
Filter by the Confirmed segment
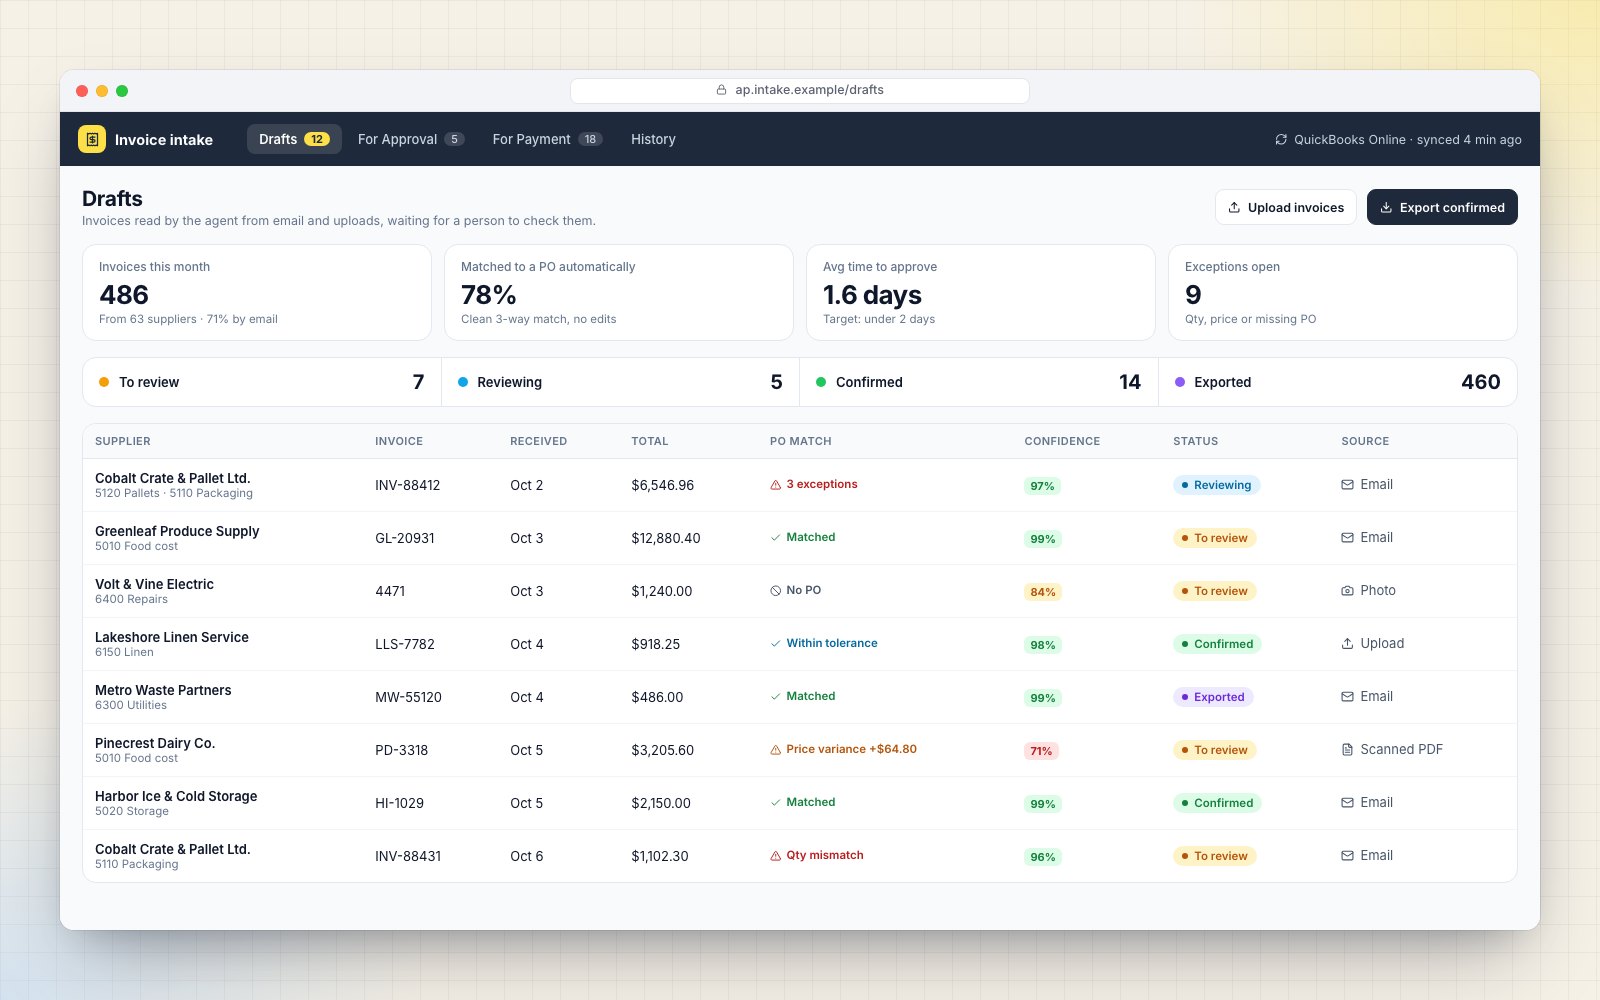point(979,382)
